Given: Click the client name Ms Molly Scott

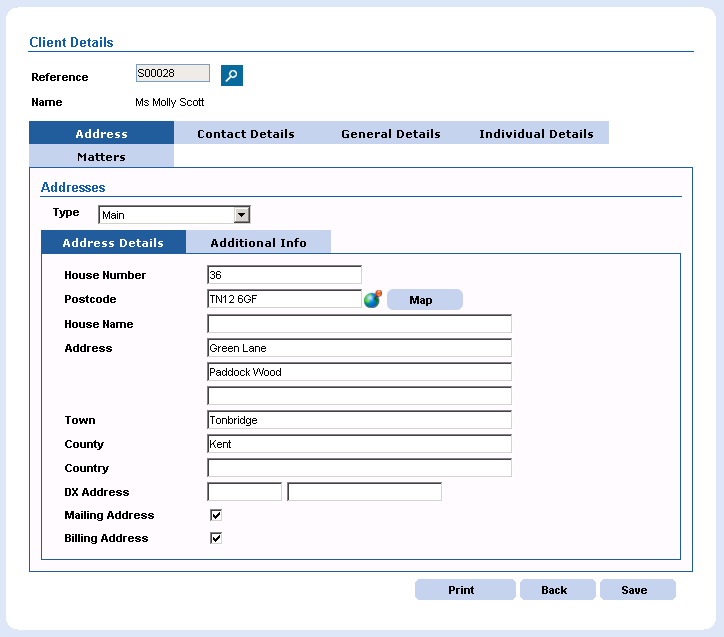Looking at the screenshot, I should (x=169, y=102).
